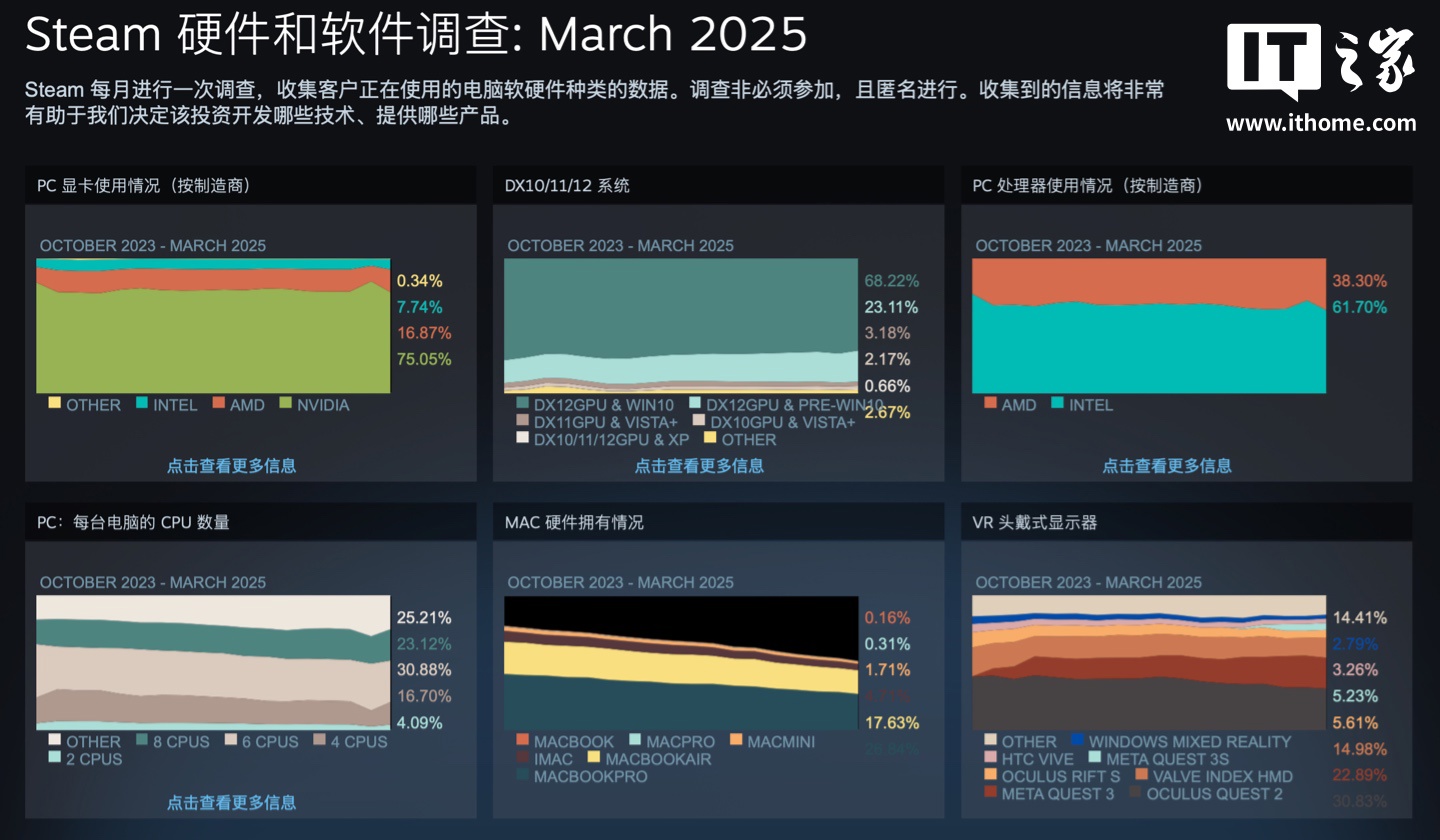Click the 75.05% NVIDIA share value
1440x840 pixels.
pyautogui.click(x=423, y=359)
